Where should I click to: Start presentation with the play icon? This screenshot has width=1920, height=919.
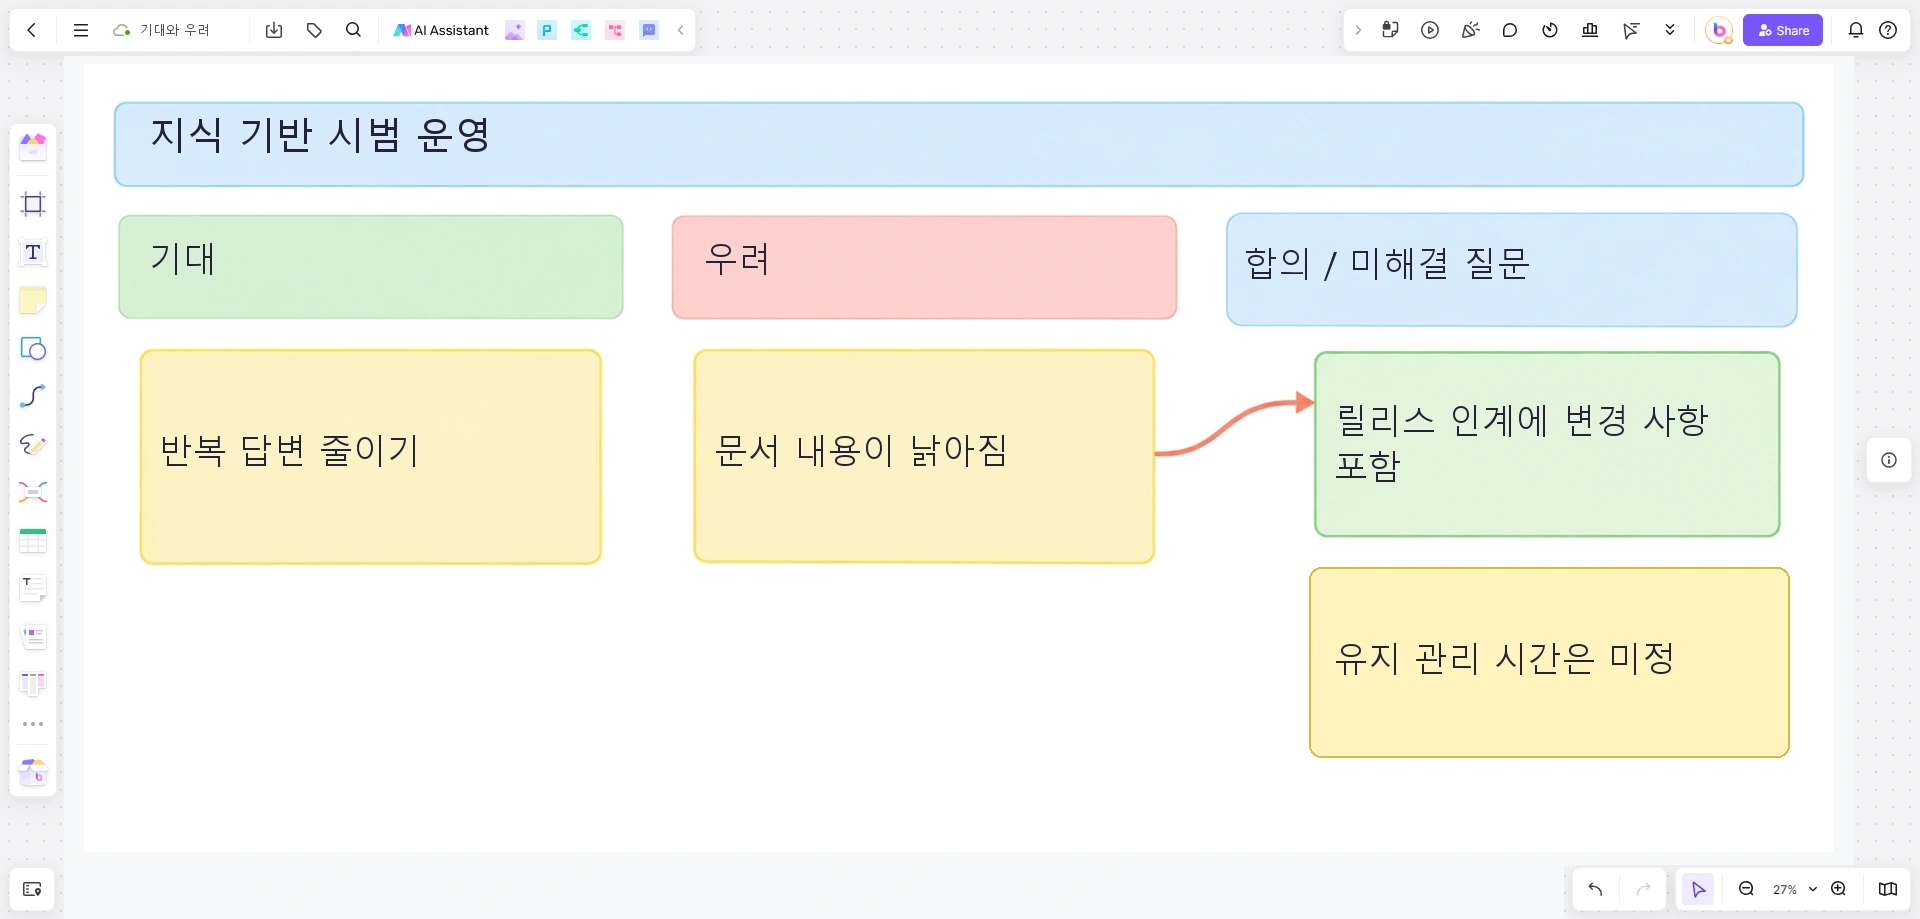click(x=1430, y=30)
